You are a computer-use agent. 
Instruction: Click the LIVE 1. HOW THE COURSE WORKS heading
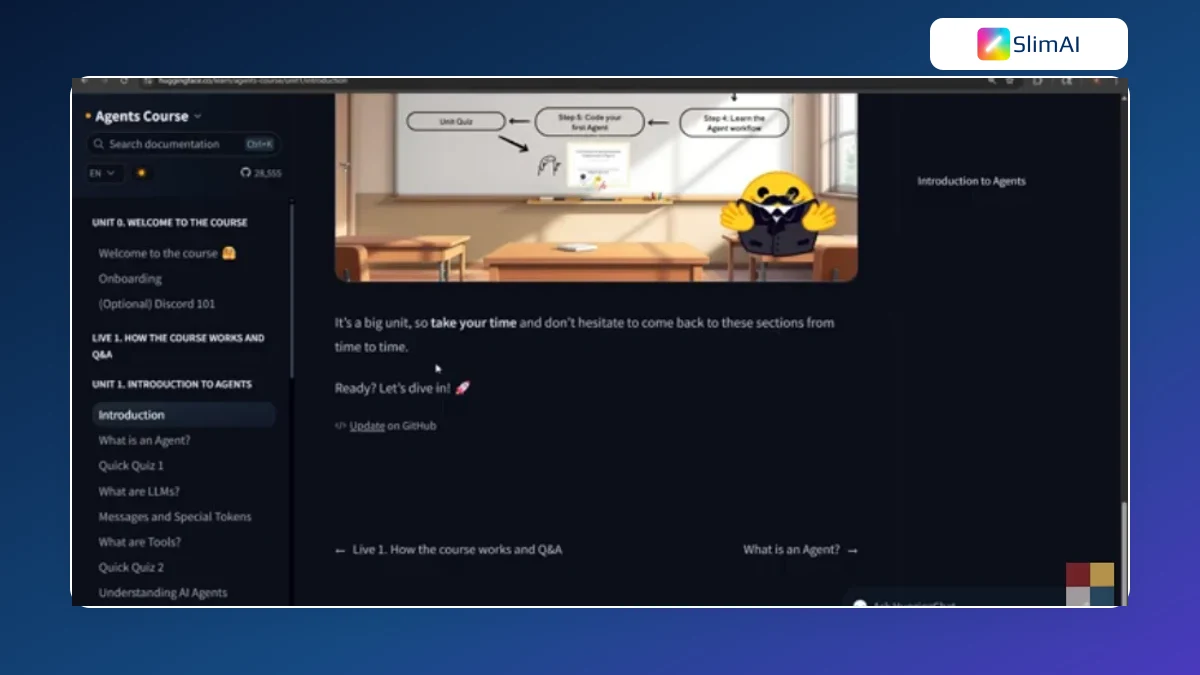(178, 346)
